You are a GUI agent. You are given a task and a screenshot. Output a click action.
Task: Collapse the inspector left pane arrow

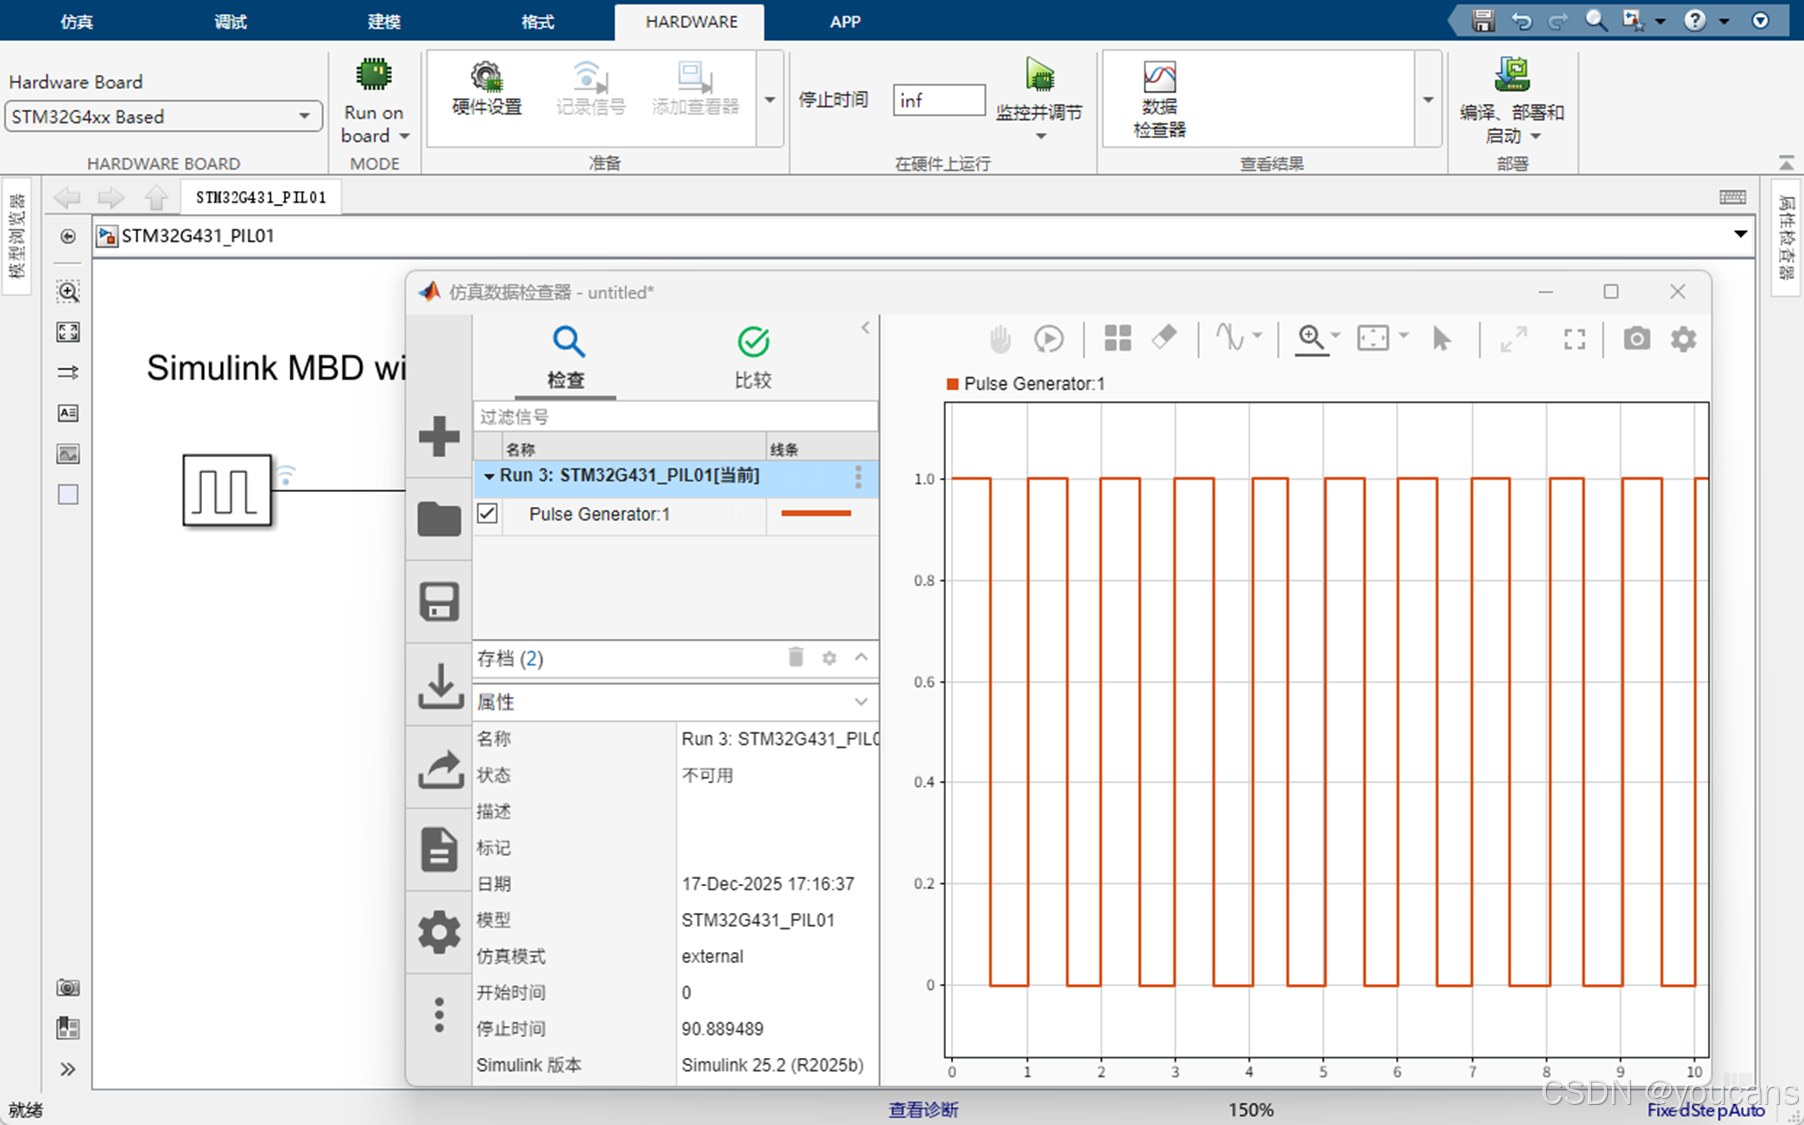866,327
